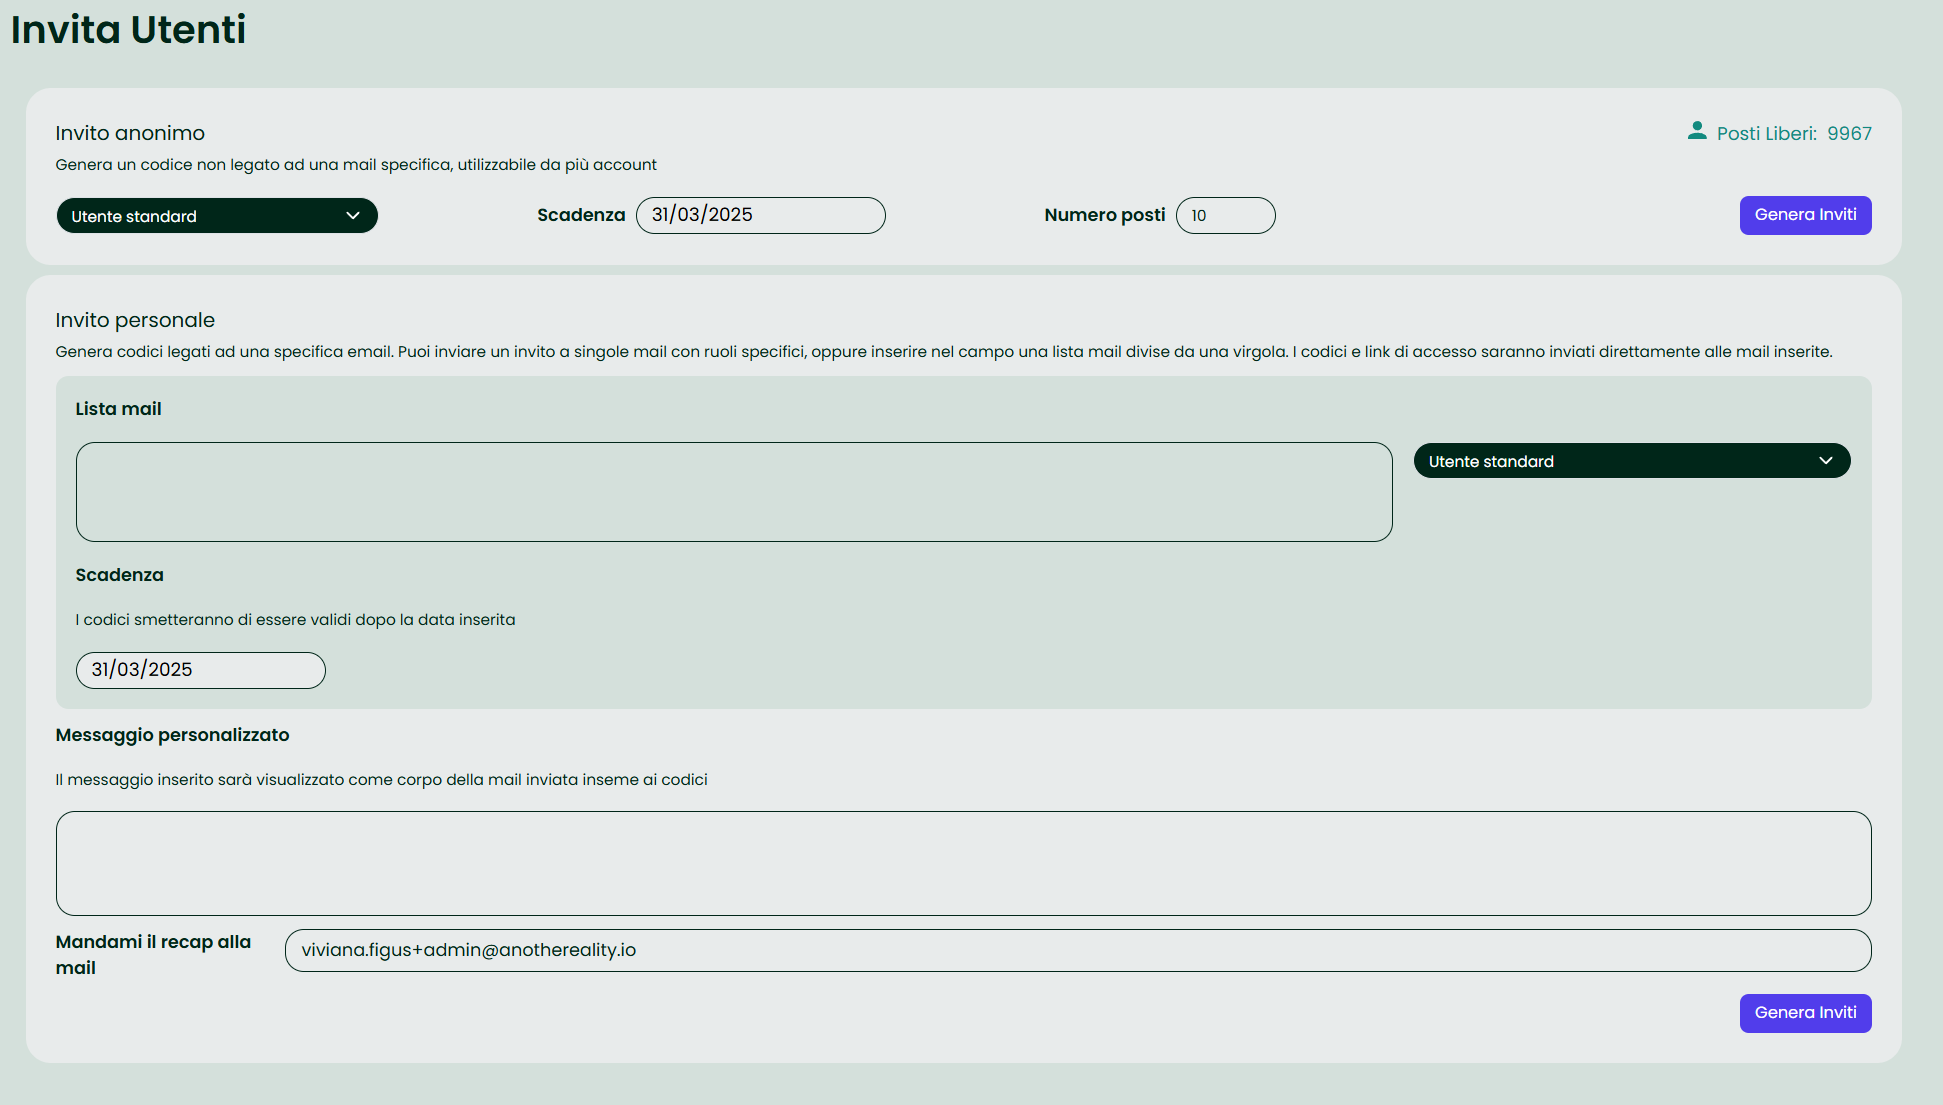Click the Lista mail label
Viewport: 1943px width, 1105px height.
point(118,409)
